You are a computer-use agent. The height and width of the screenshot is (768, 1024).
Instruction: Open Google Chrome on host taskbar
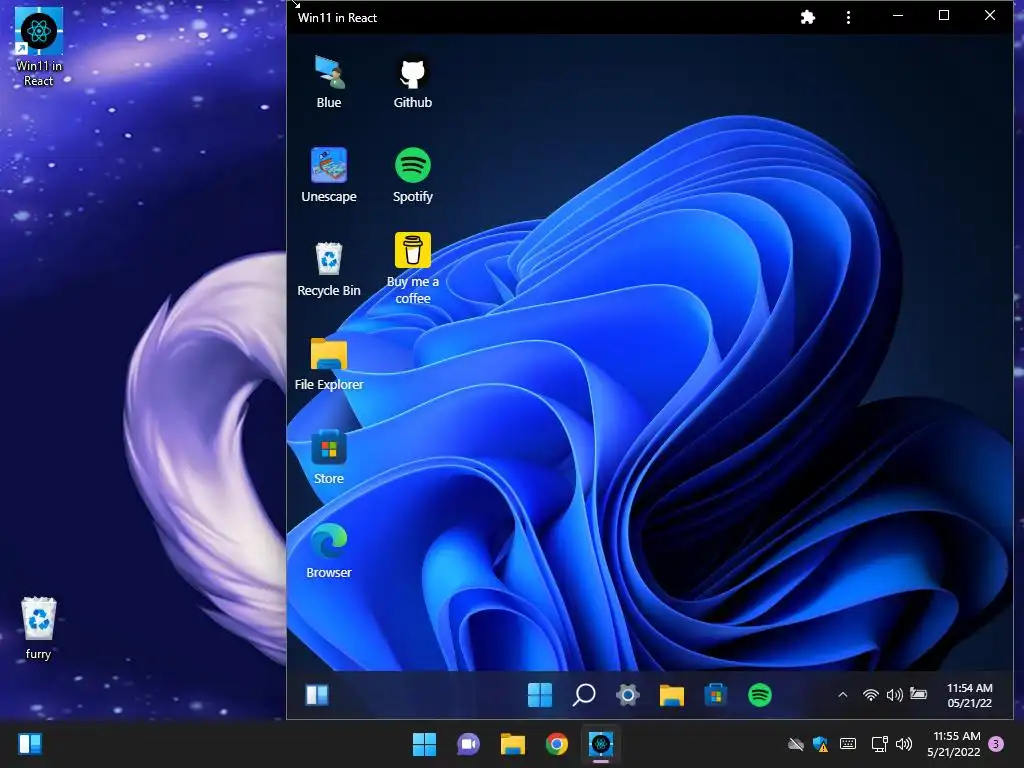click(556, 744)
